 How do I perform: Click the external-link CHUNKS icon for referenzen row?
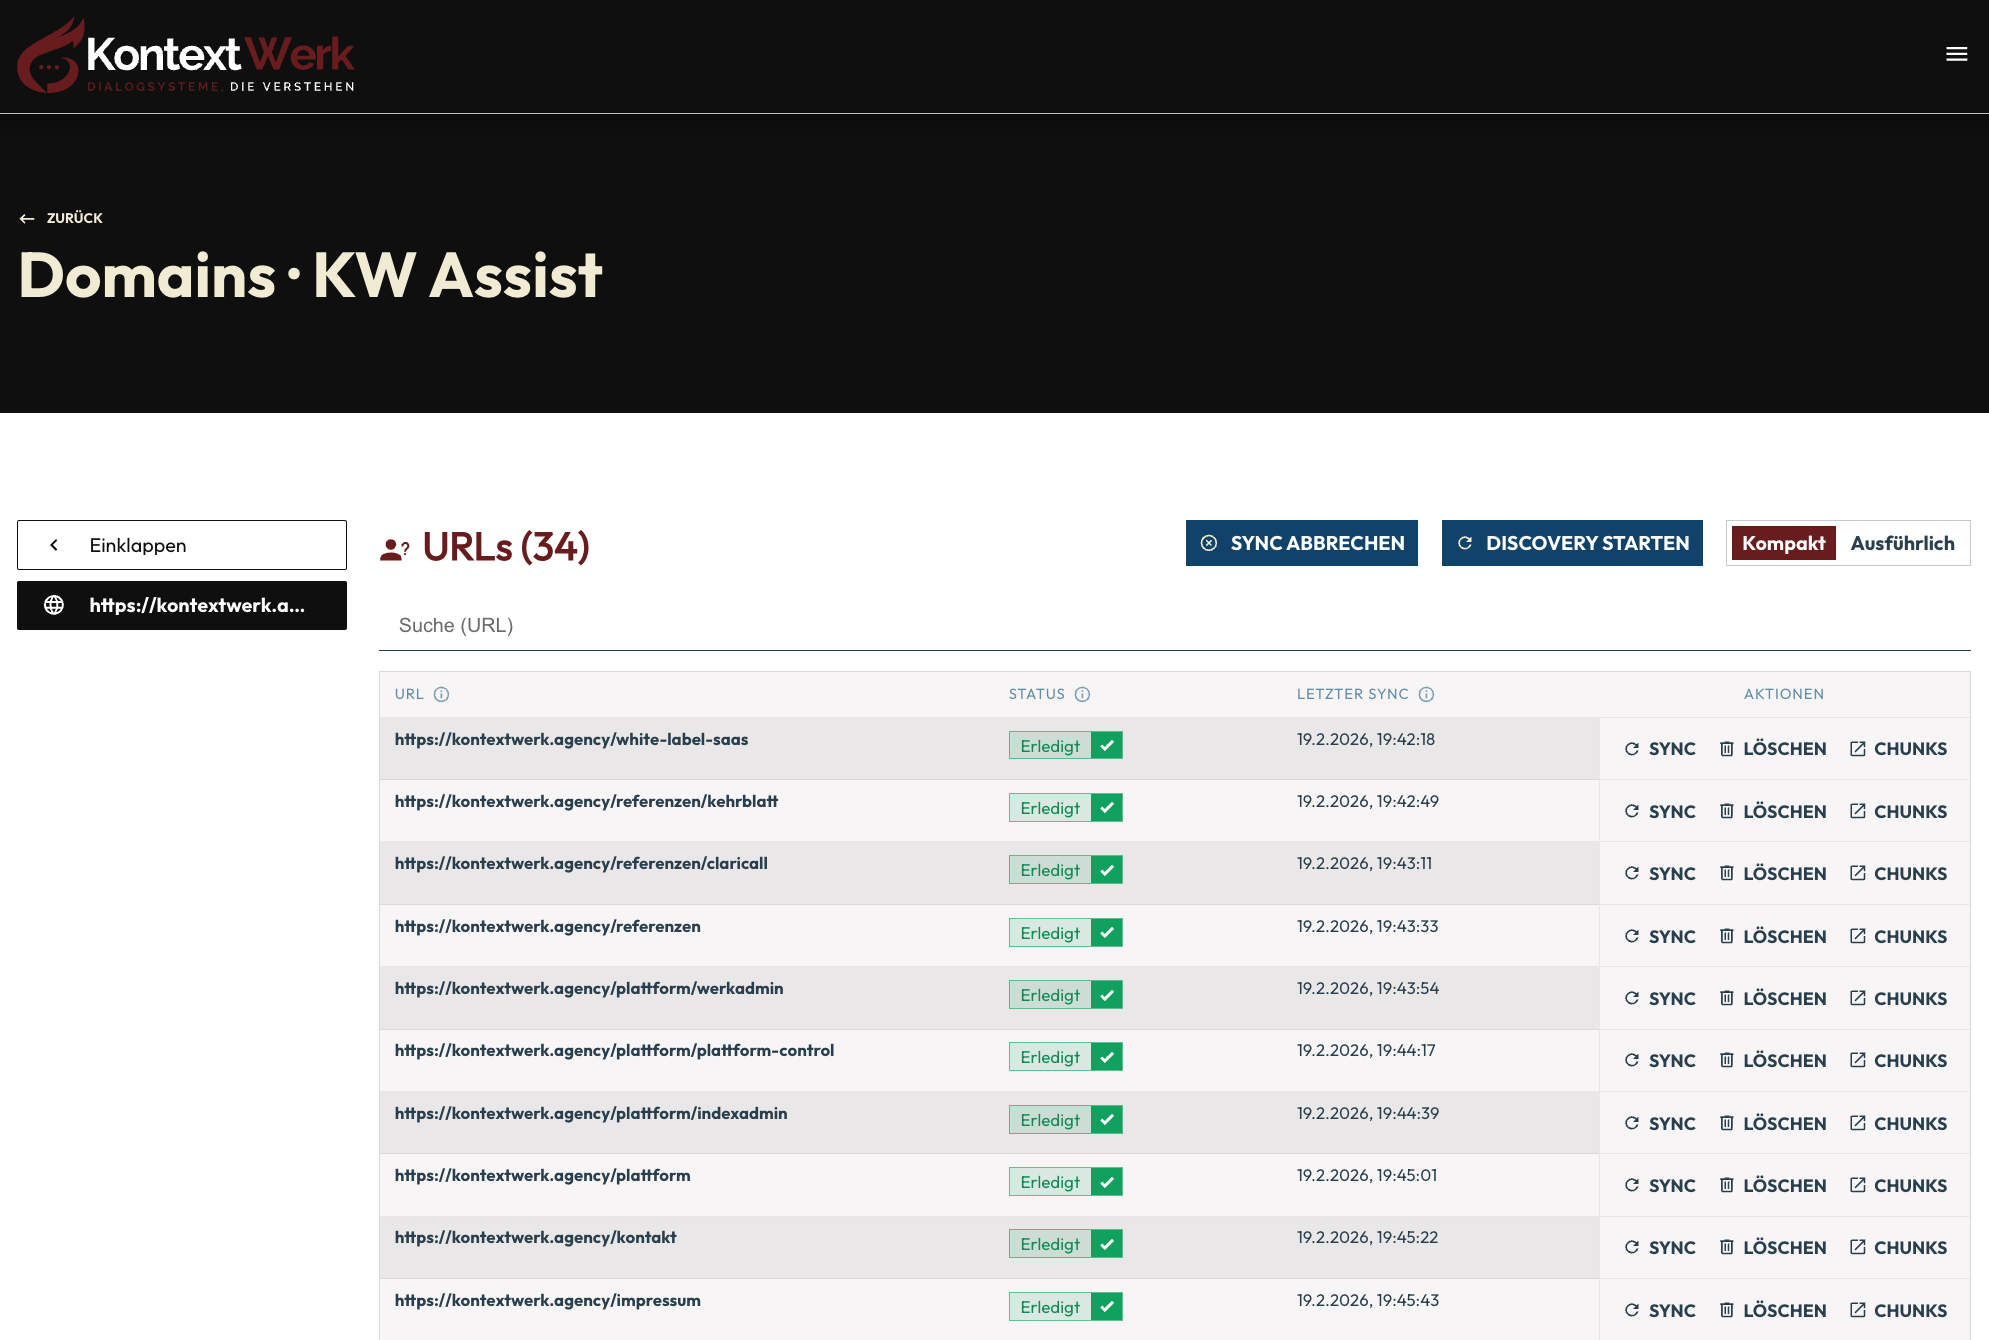pos(1858,936)
